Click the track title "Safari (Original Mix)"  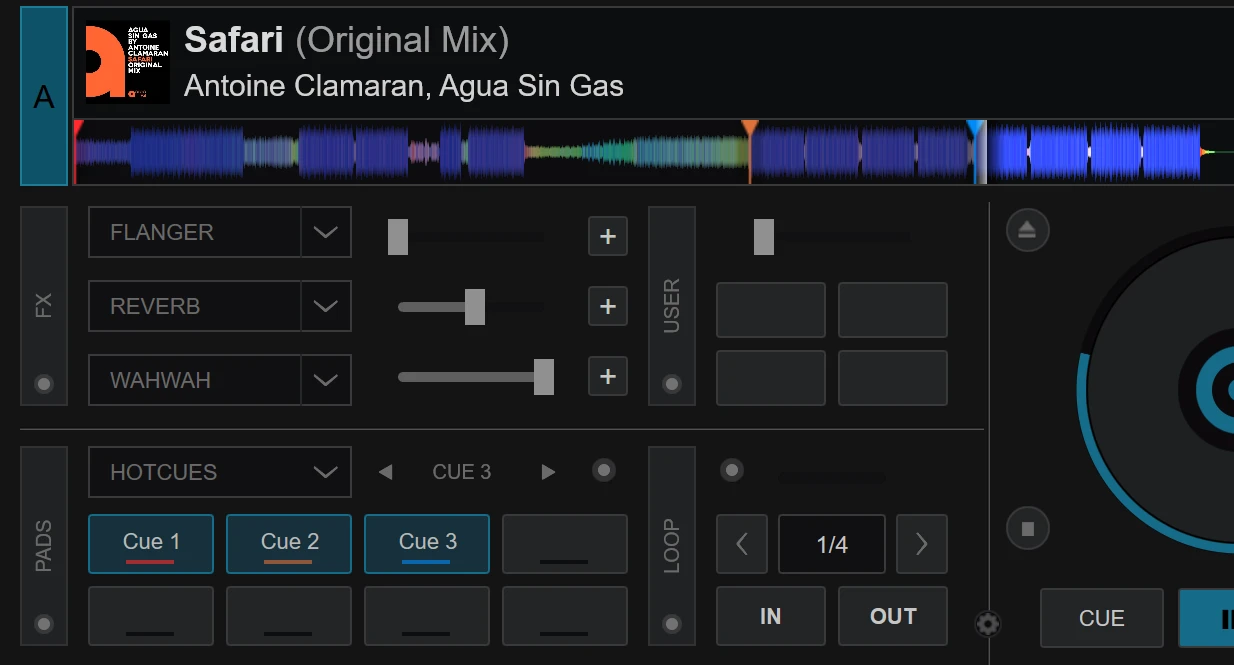point(347,40)
